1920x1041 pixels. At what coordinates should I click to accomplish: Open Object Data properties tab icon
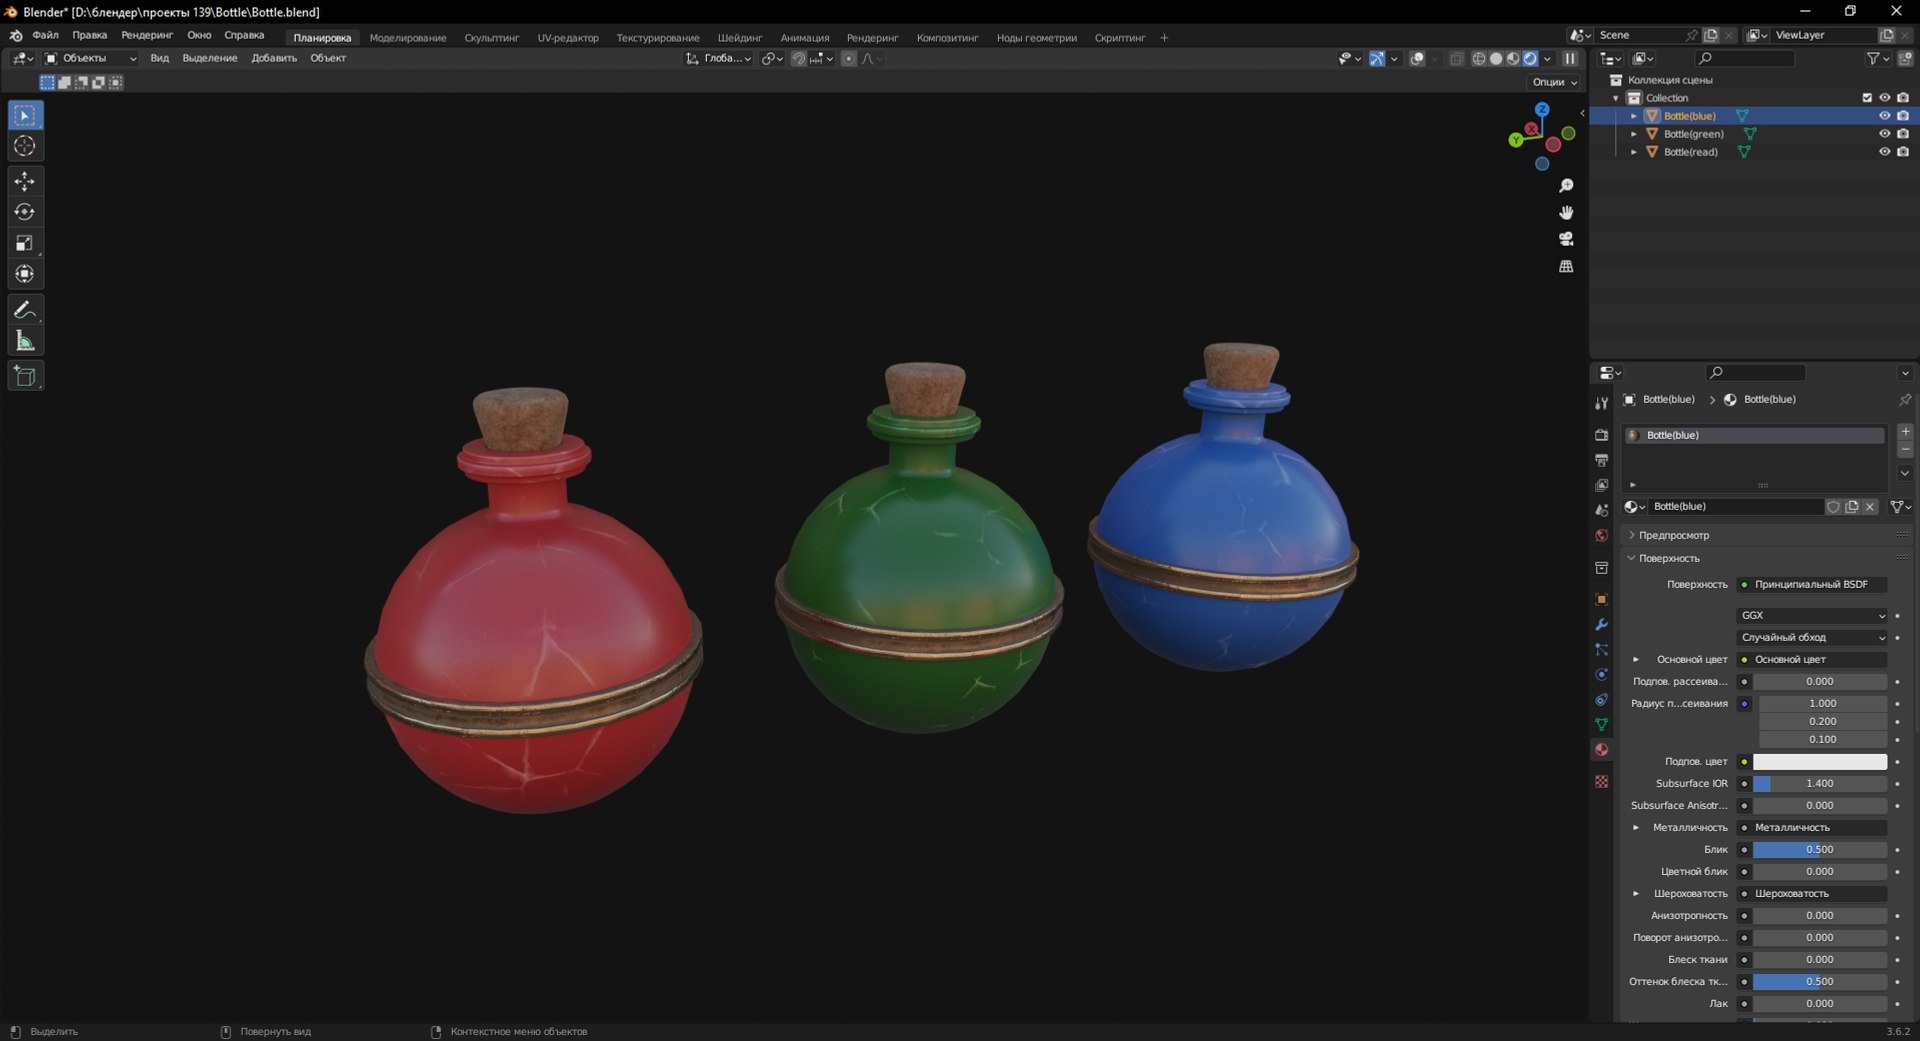(1601, 724)
